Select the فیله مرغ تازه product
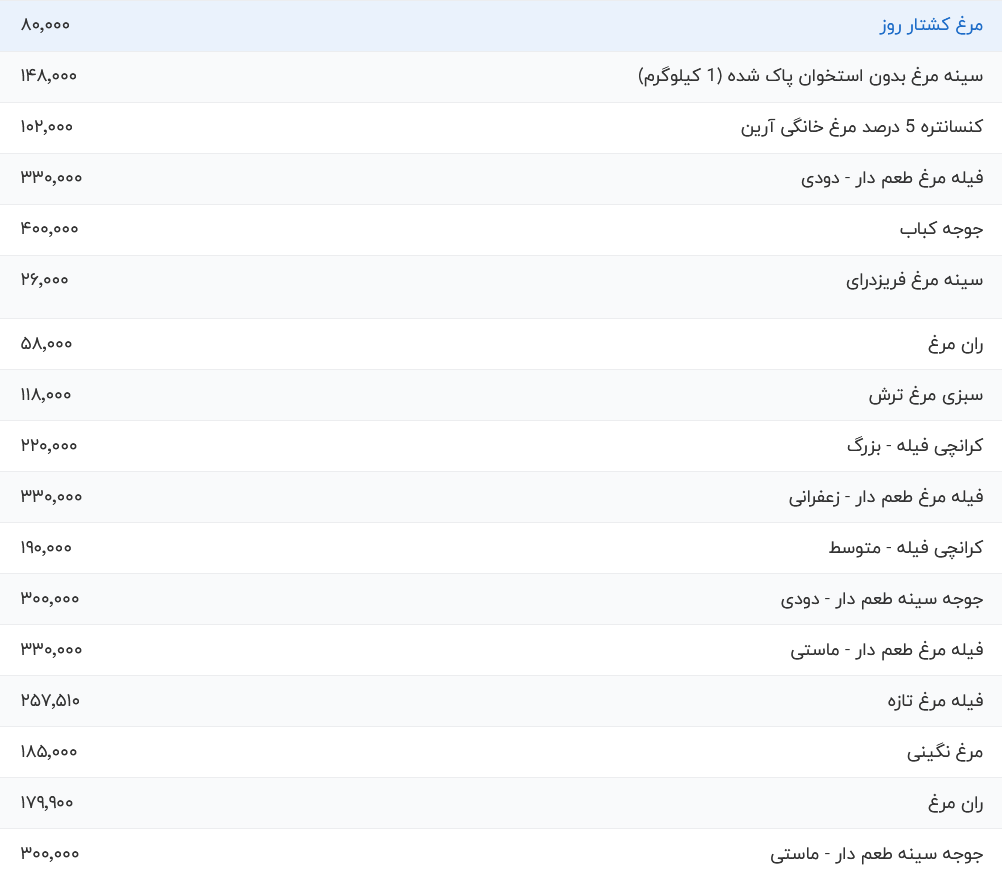 pyautogui.click(x=935, y=701)
